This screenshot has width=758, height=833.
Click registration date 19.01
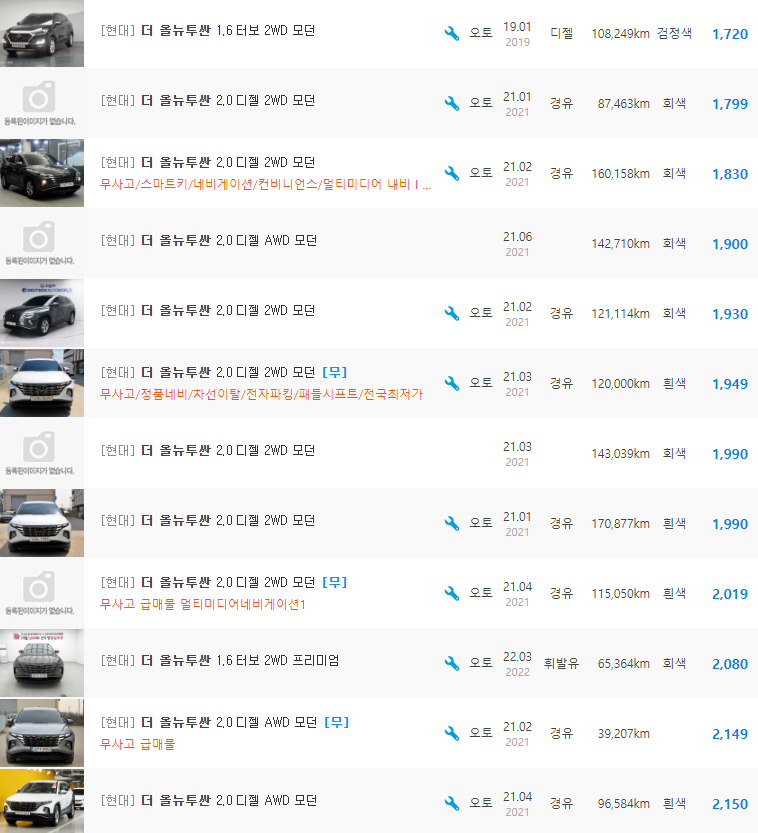(x=517, y=27)
